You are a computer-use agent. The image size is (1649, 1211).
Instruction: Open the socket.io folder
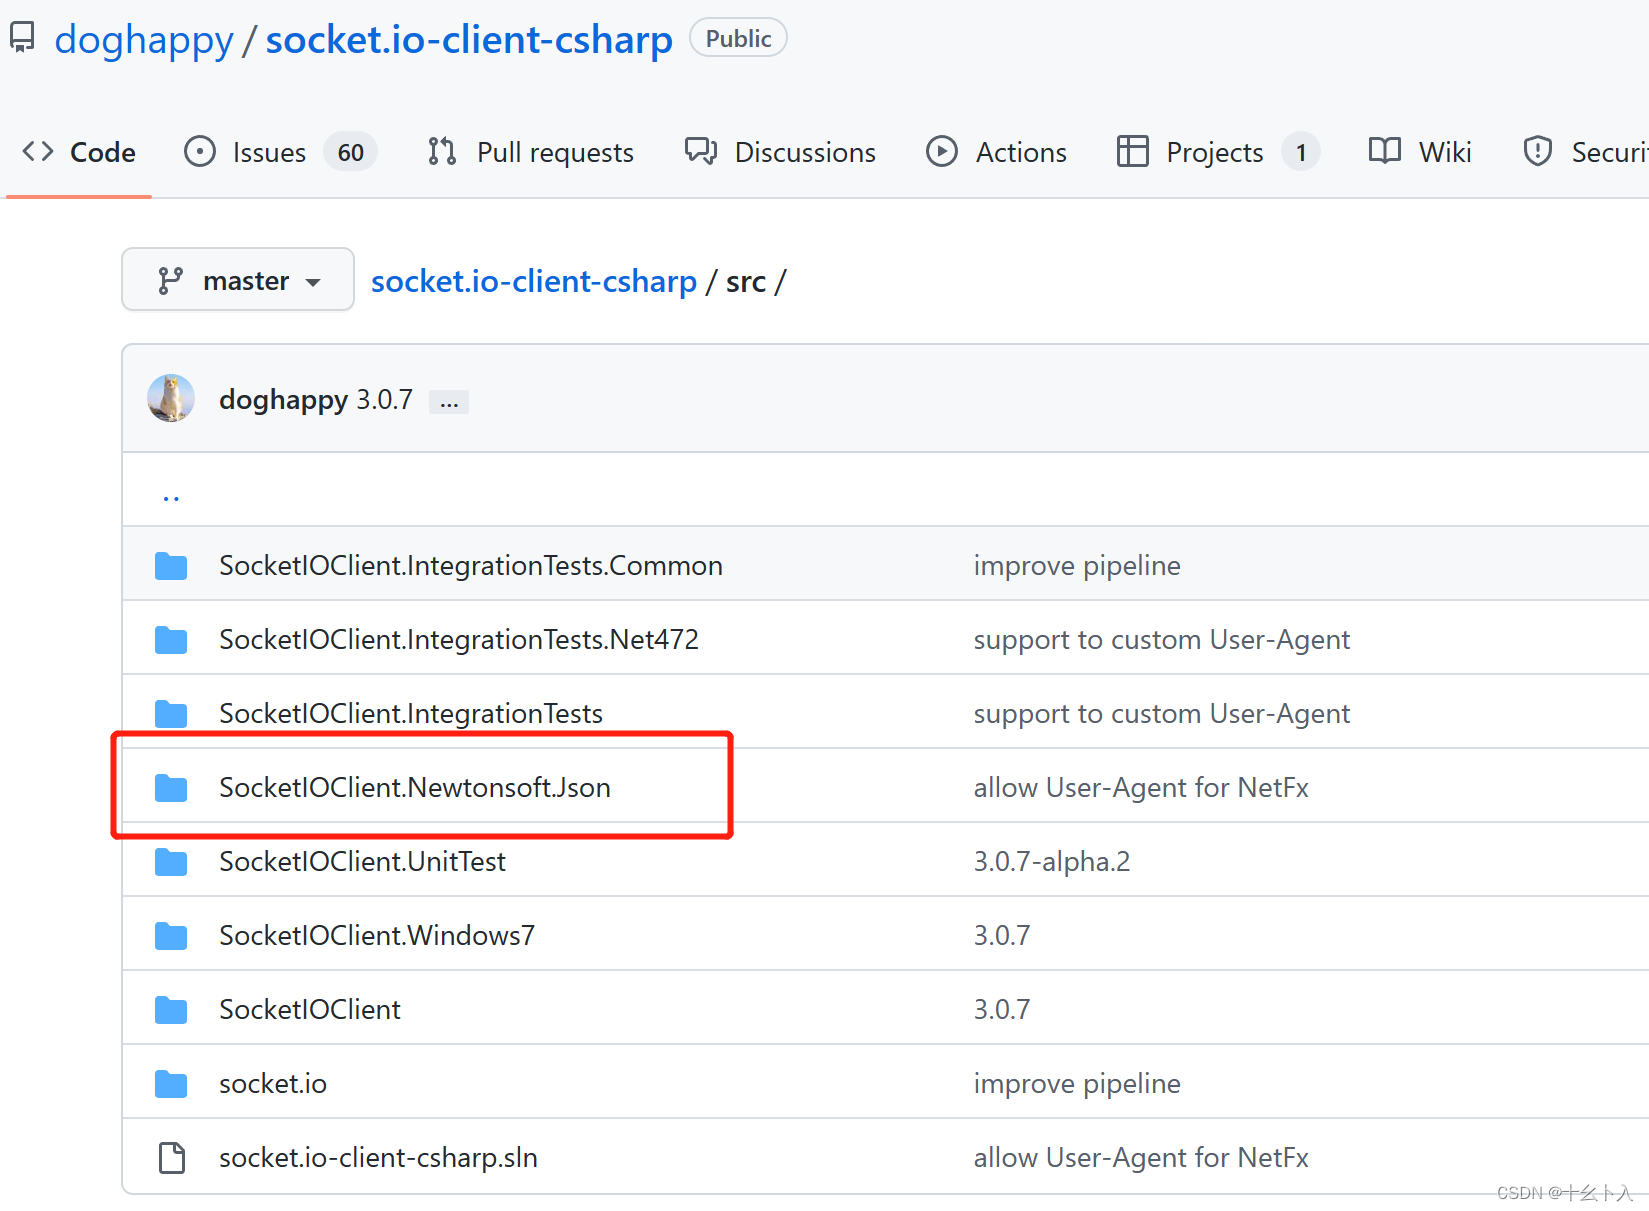pyautogui.click(x=273, y=1083)
